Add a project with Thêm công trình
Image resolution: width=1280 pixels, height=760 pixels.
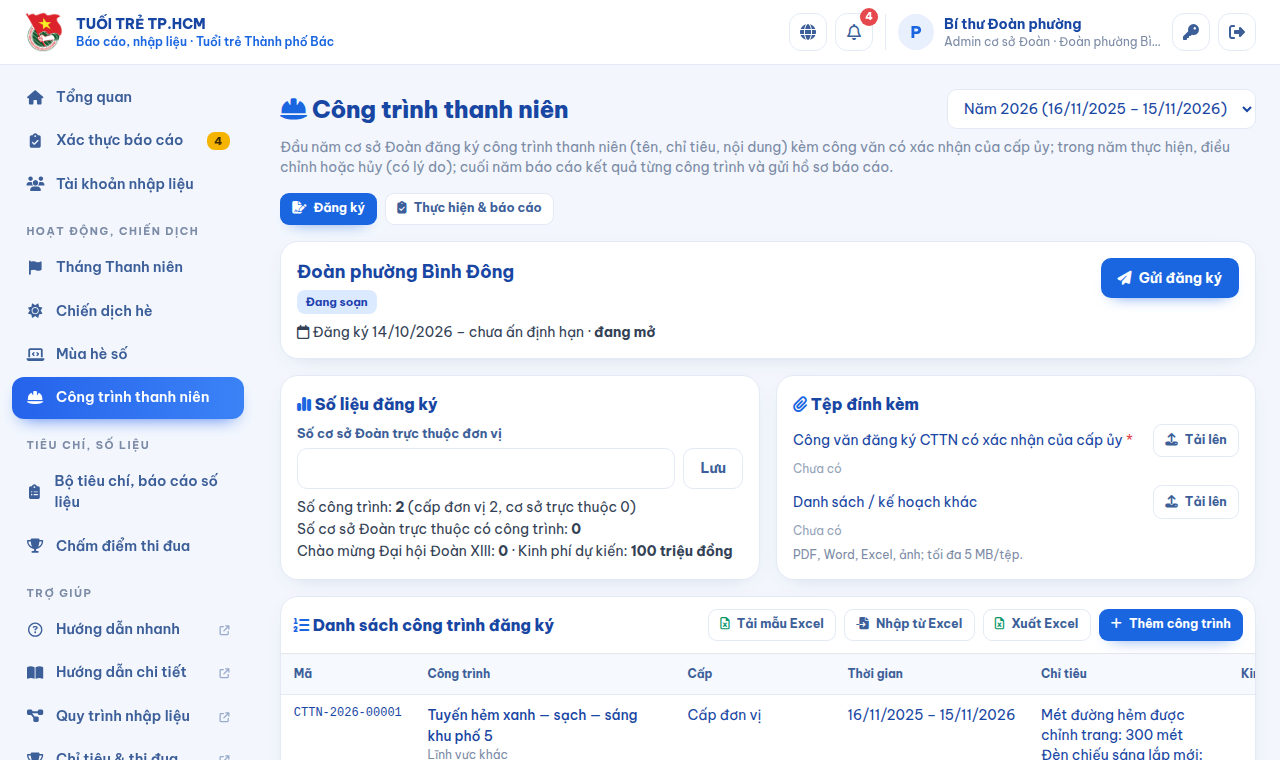click(x=1171, y=625)
